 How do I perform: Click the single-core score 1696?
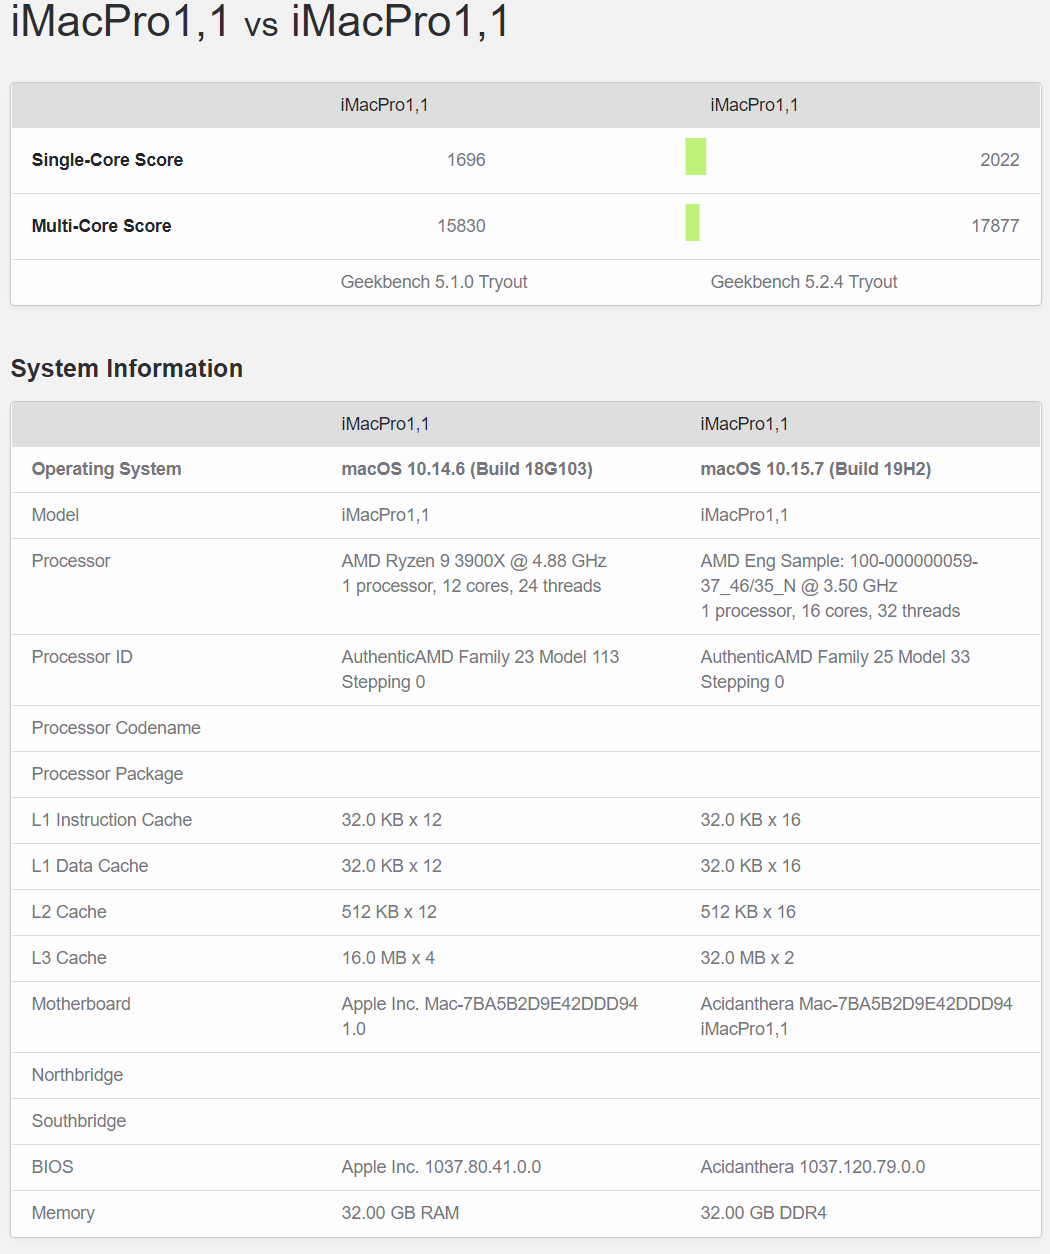click(x=466, y=160)
